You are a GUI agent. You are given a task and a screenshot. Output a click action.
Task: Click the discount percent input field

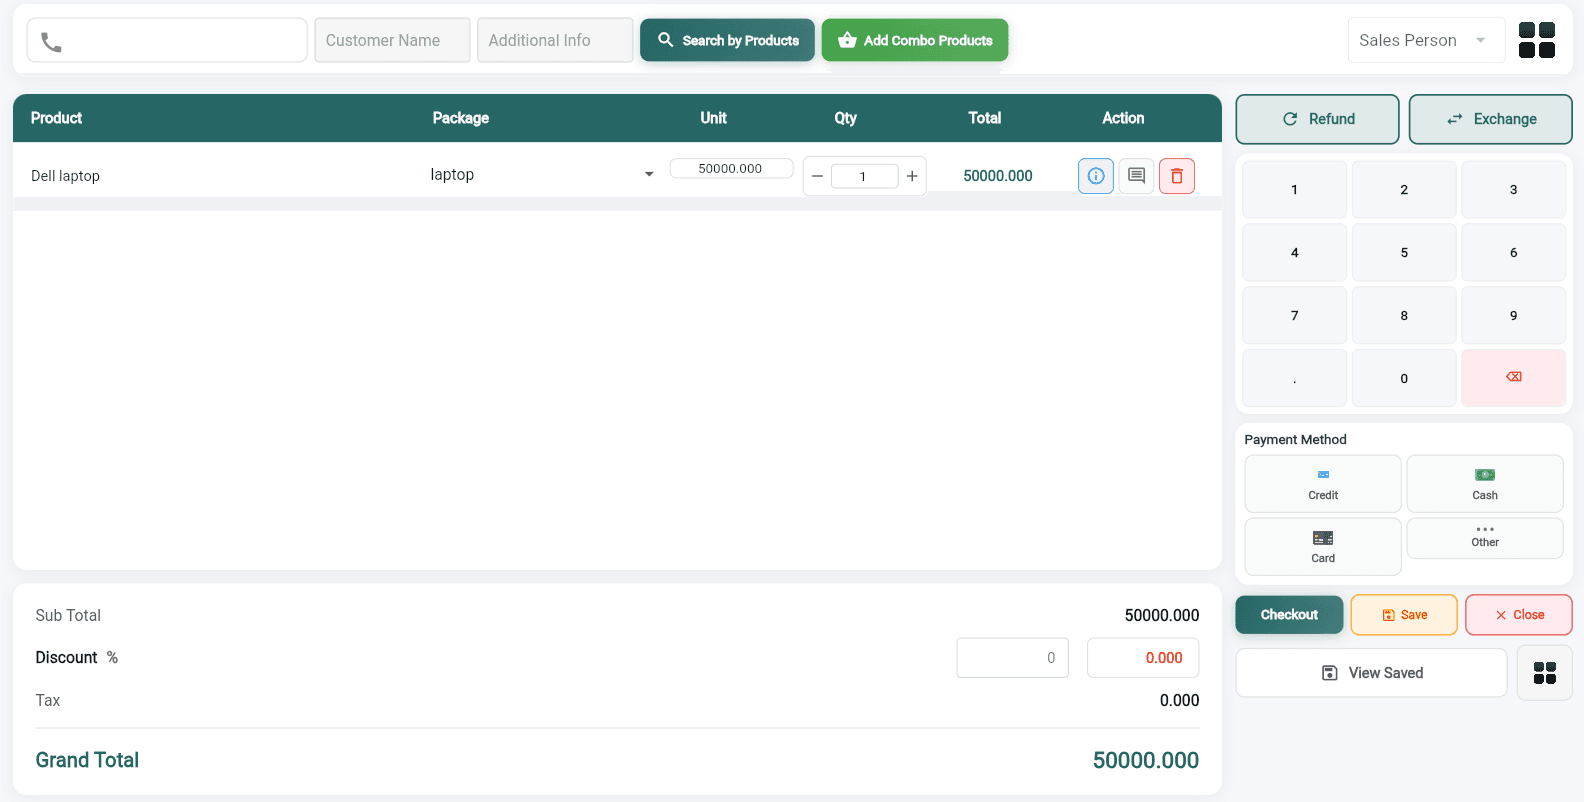pyautogui.click(x=1013, y=658)
